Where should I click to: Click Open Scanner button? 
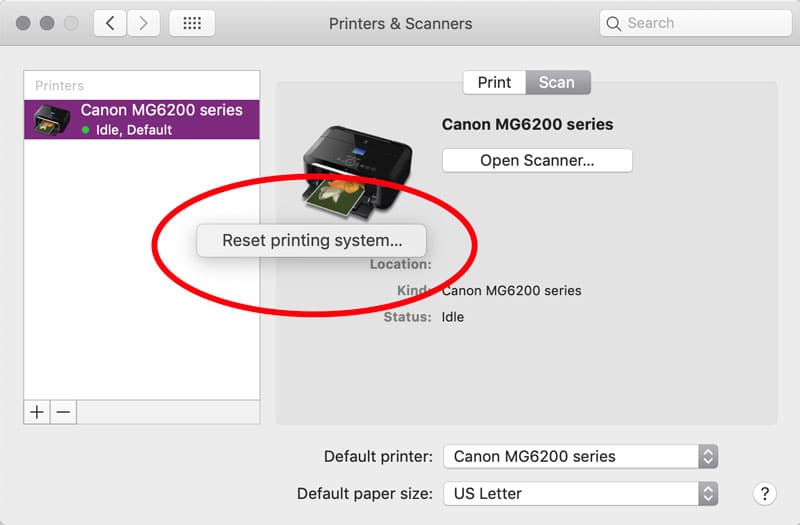coord(537,160)
